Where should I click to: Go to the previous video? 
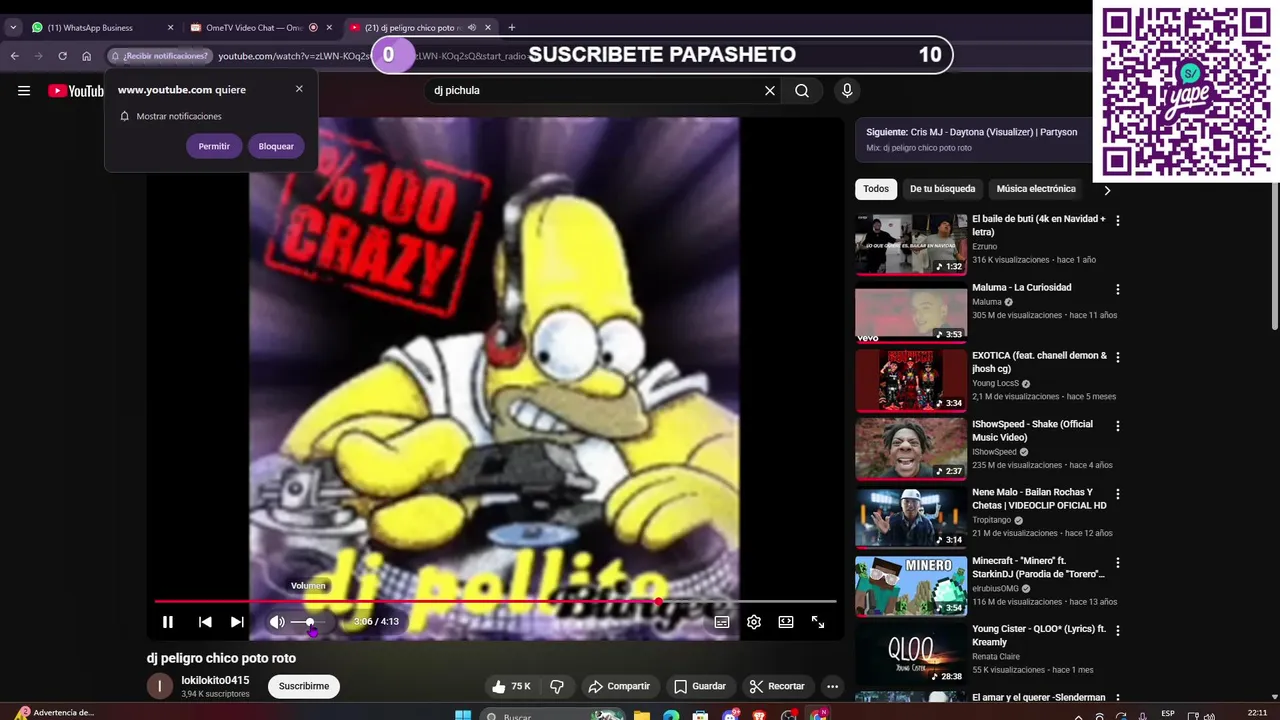pos(205,622)
